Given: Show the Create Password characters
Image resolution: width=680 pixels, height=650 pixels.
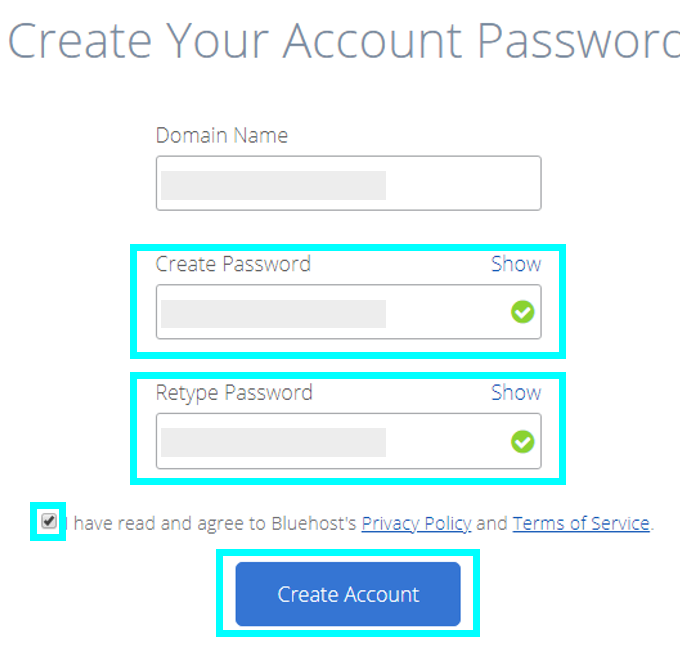Looking at the screenshot, I should pyautogui.click(x=516, y=264).
